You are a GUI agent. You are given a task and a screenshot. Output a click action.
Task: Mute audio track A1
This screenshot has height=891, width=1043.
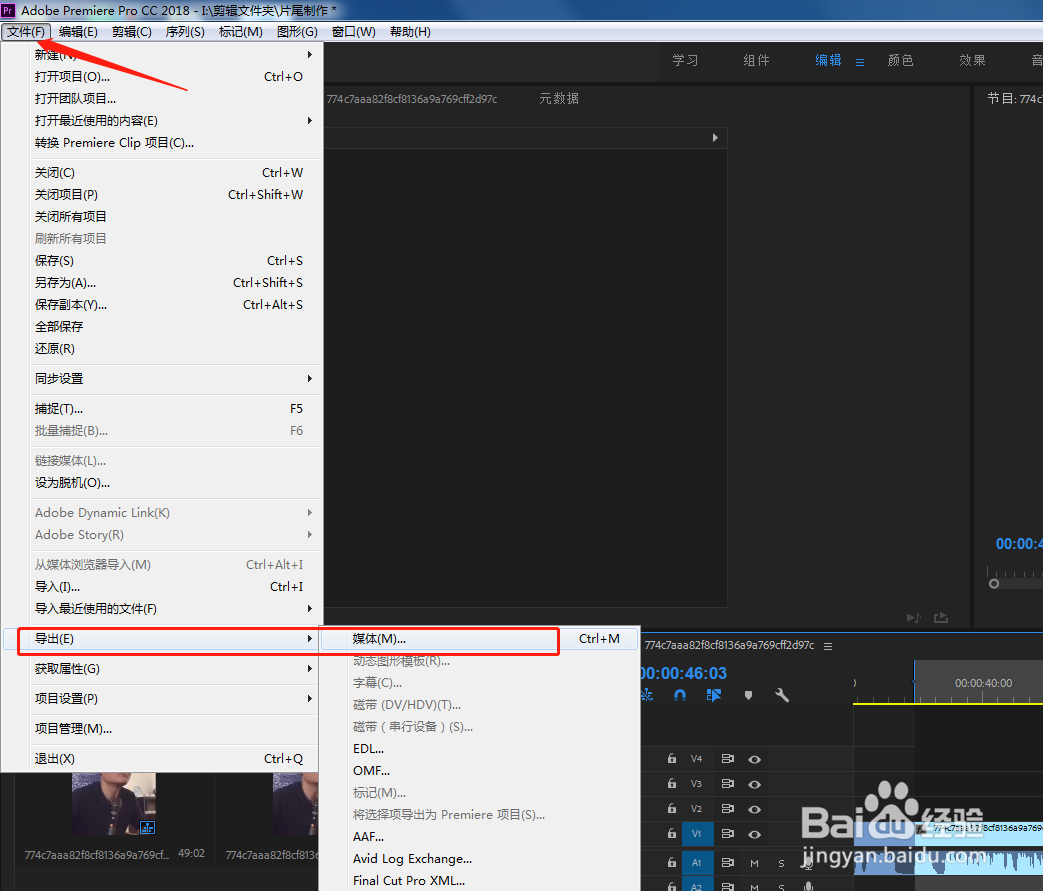pyautogui.click(x=754, y=863)
